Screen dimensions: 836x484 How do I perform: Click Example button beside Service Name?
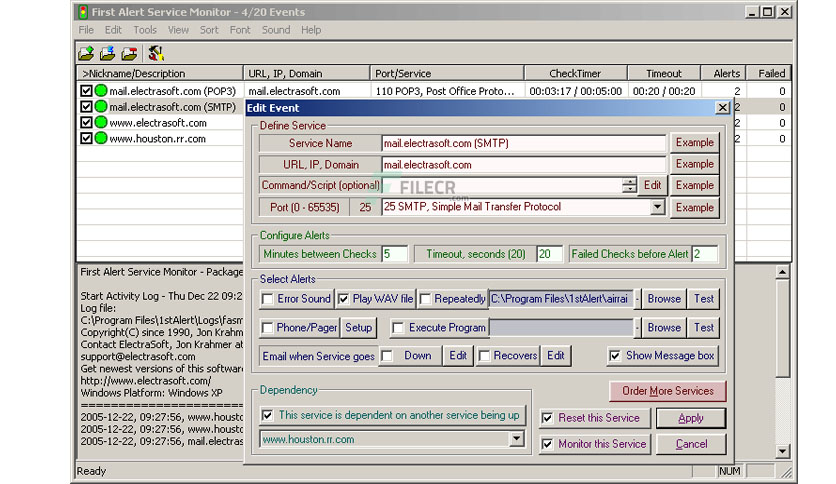click(x=694, y=143)
